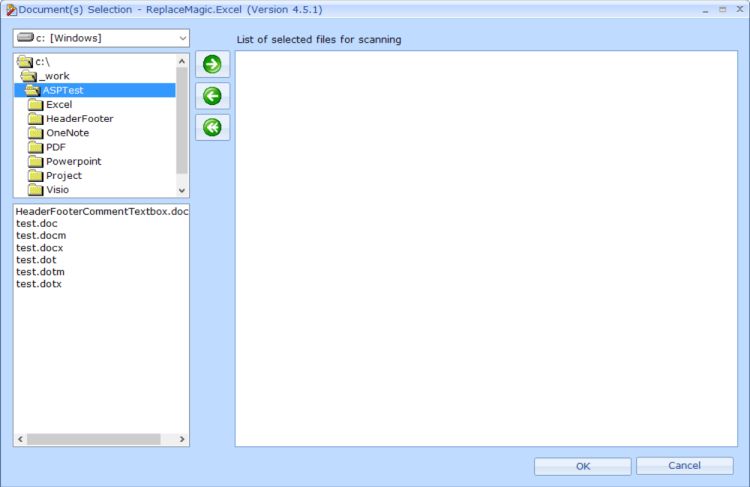Close the Document(s) Selection window
The width and height of the screenshot is (750, 487).
pyautogui.click(x=739, y=9)
